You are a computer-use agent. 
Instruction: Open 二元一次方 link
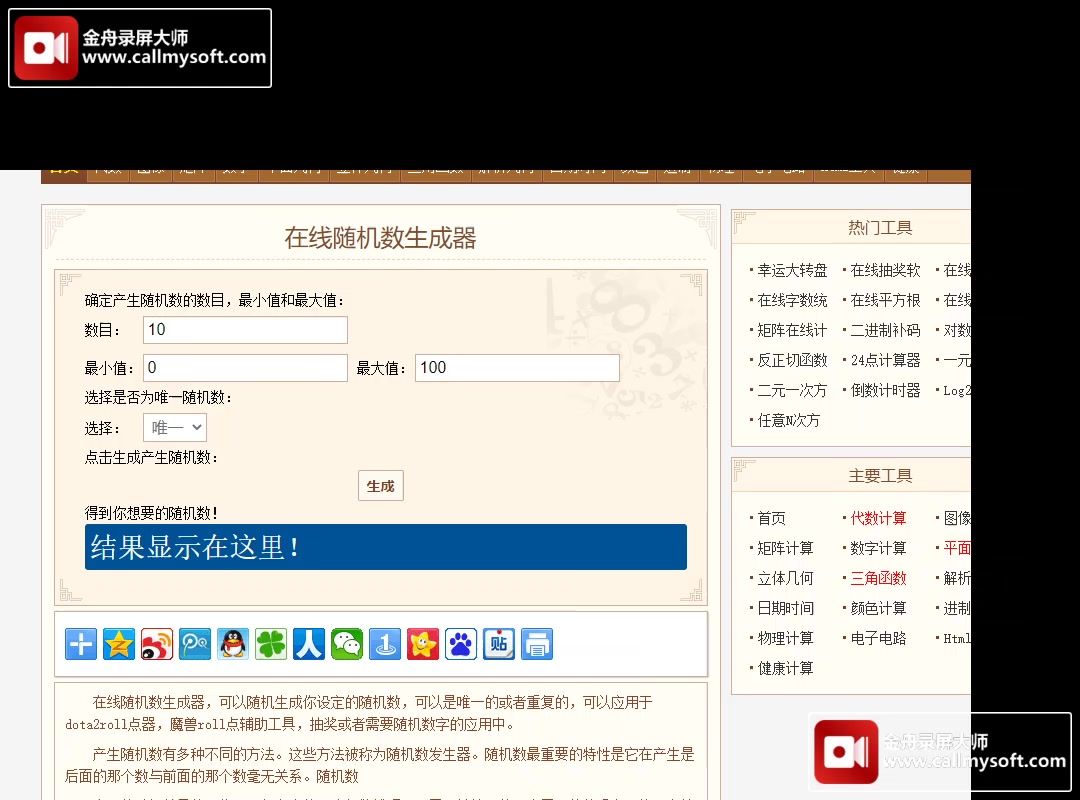(x=792, y=390)
